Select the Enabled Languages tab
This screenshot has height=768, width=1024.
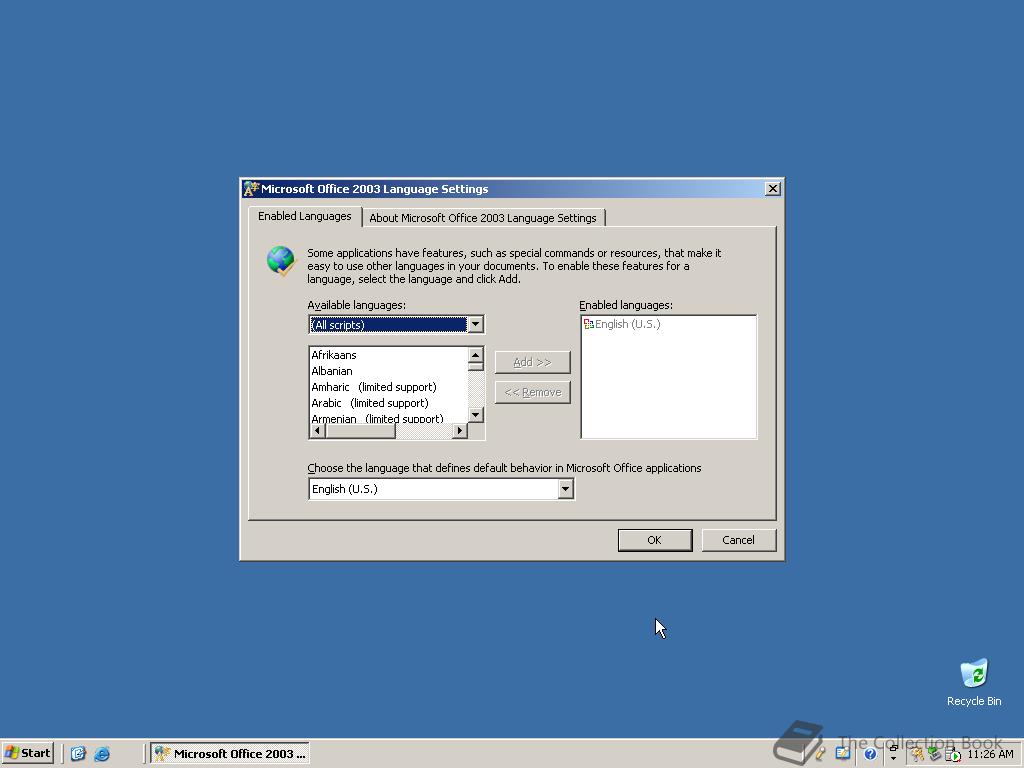point(304,216)
